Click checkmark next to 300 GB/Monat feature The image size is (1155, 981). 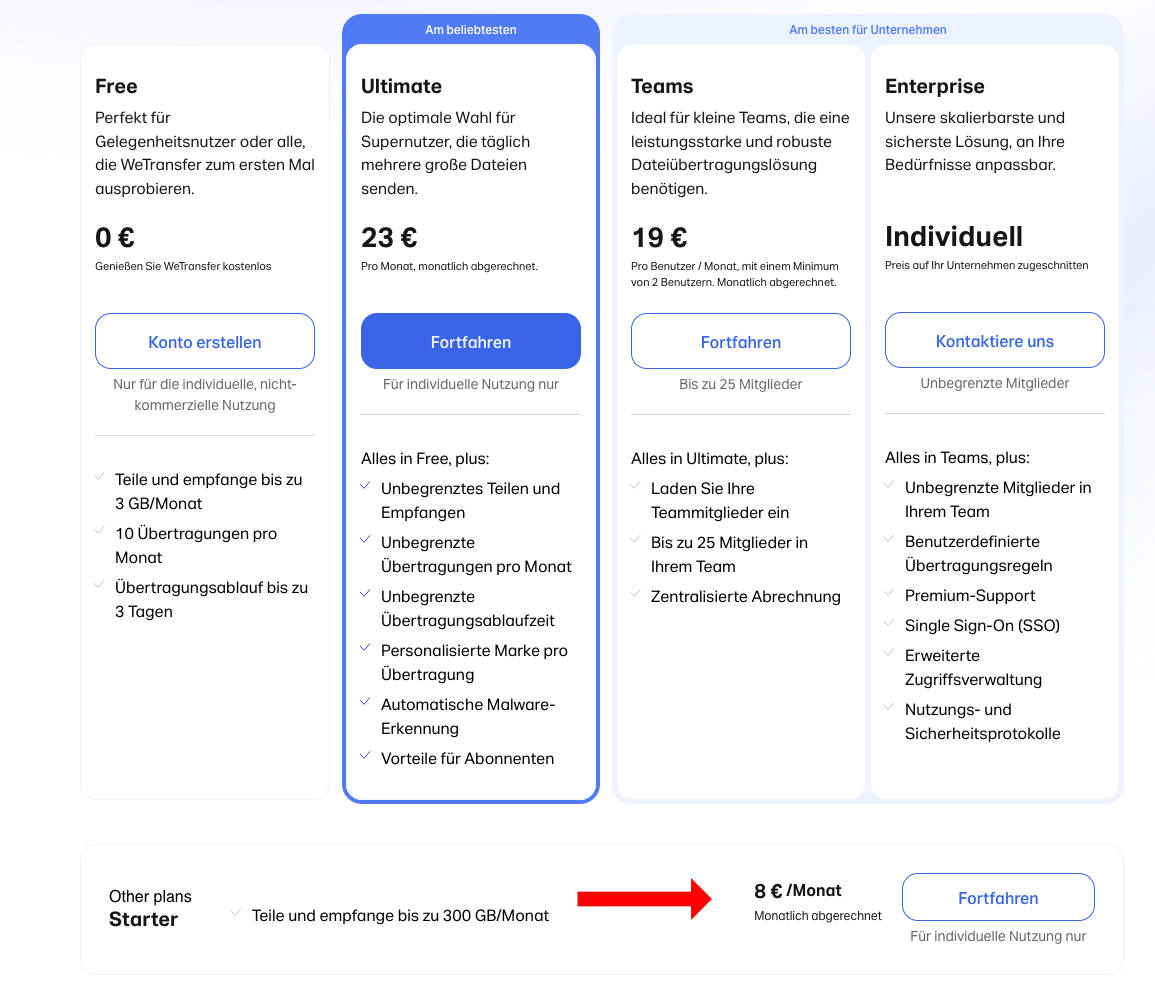pyautogui.click(x=236, y=913)
